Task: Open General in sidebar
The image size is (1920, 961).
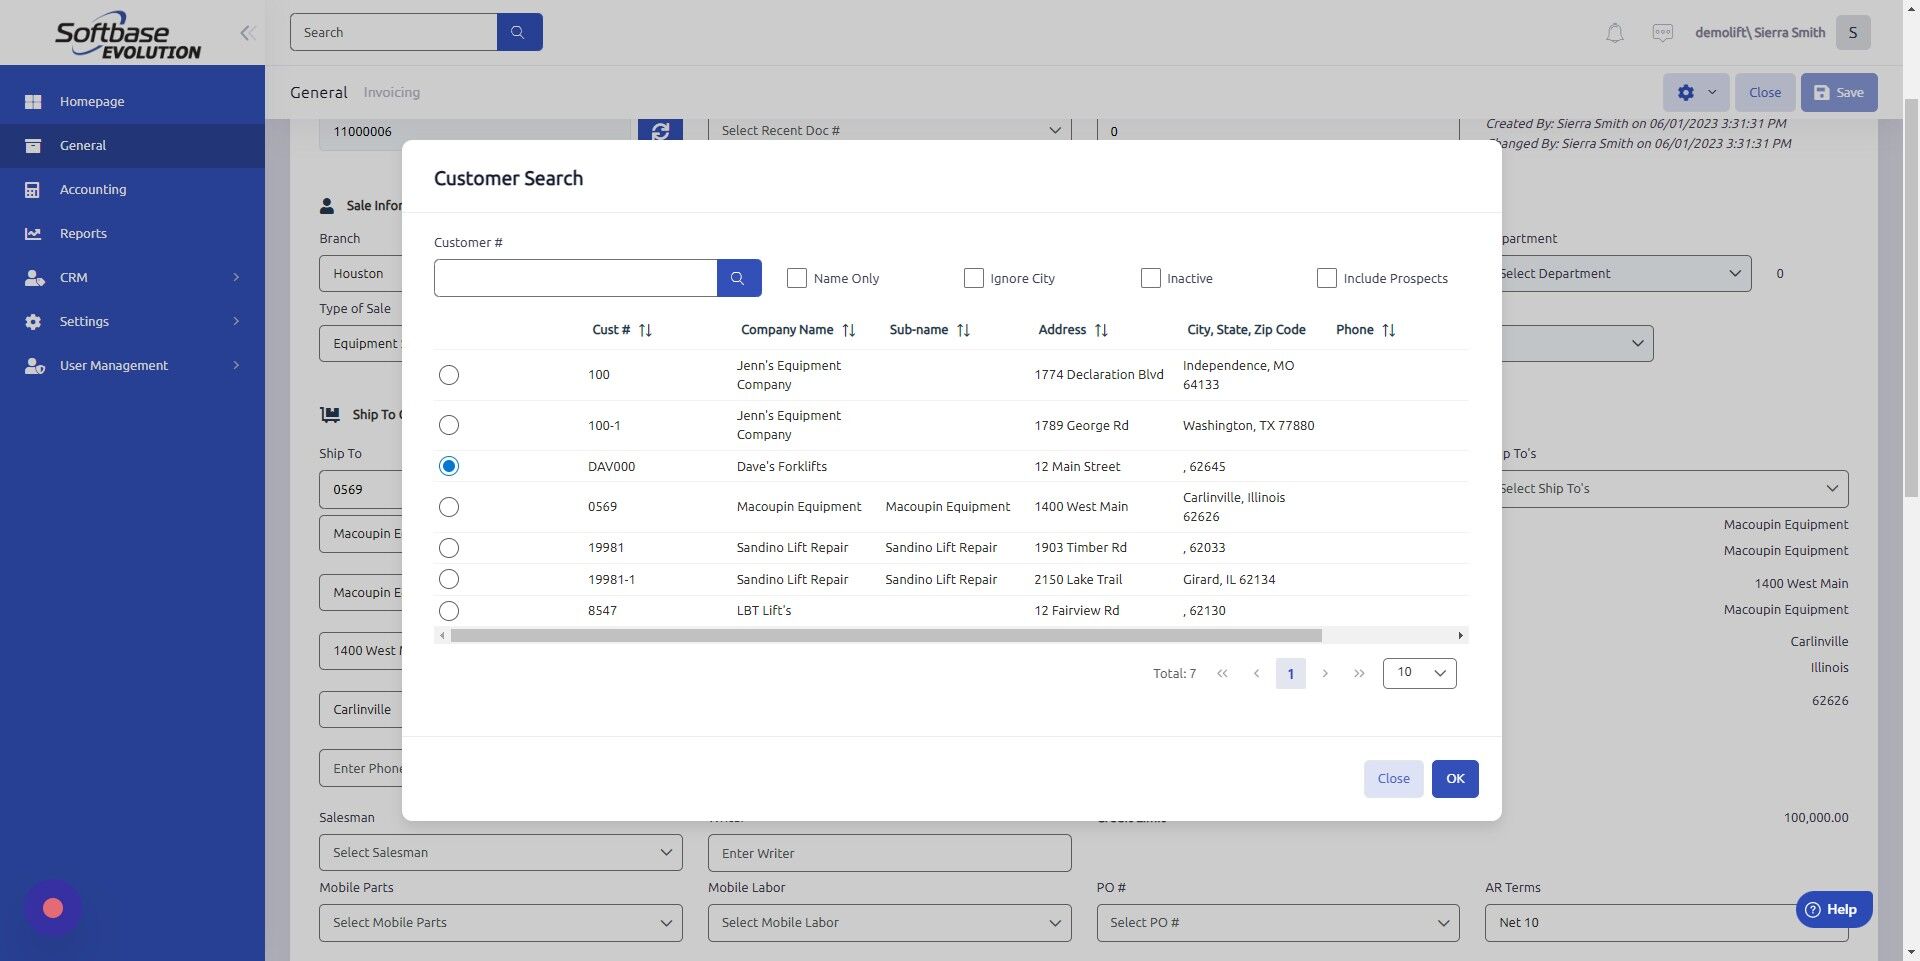Action: [132, 146]
